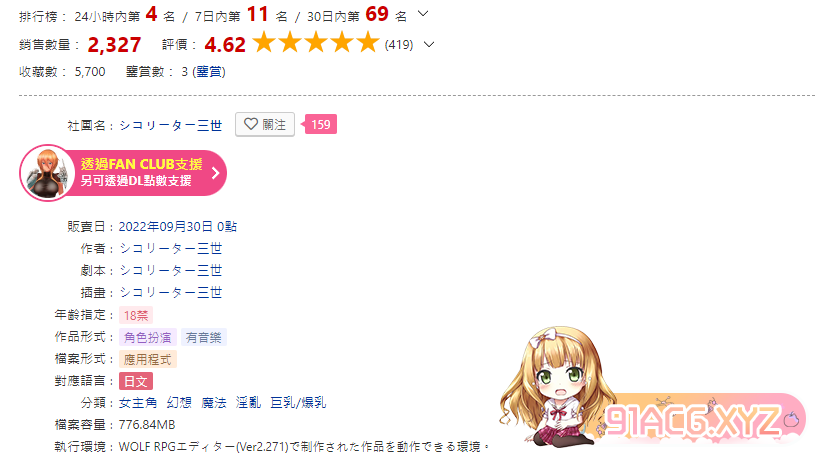The image size is (838, 469).
Task: Expand the rating breakdown chevron
Action: (429, 45)
